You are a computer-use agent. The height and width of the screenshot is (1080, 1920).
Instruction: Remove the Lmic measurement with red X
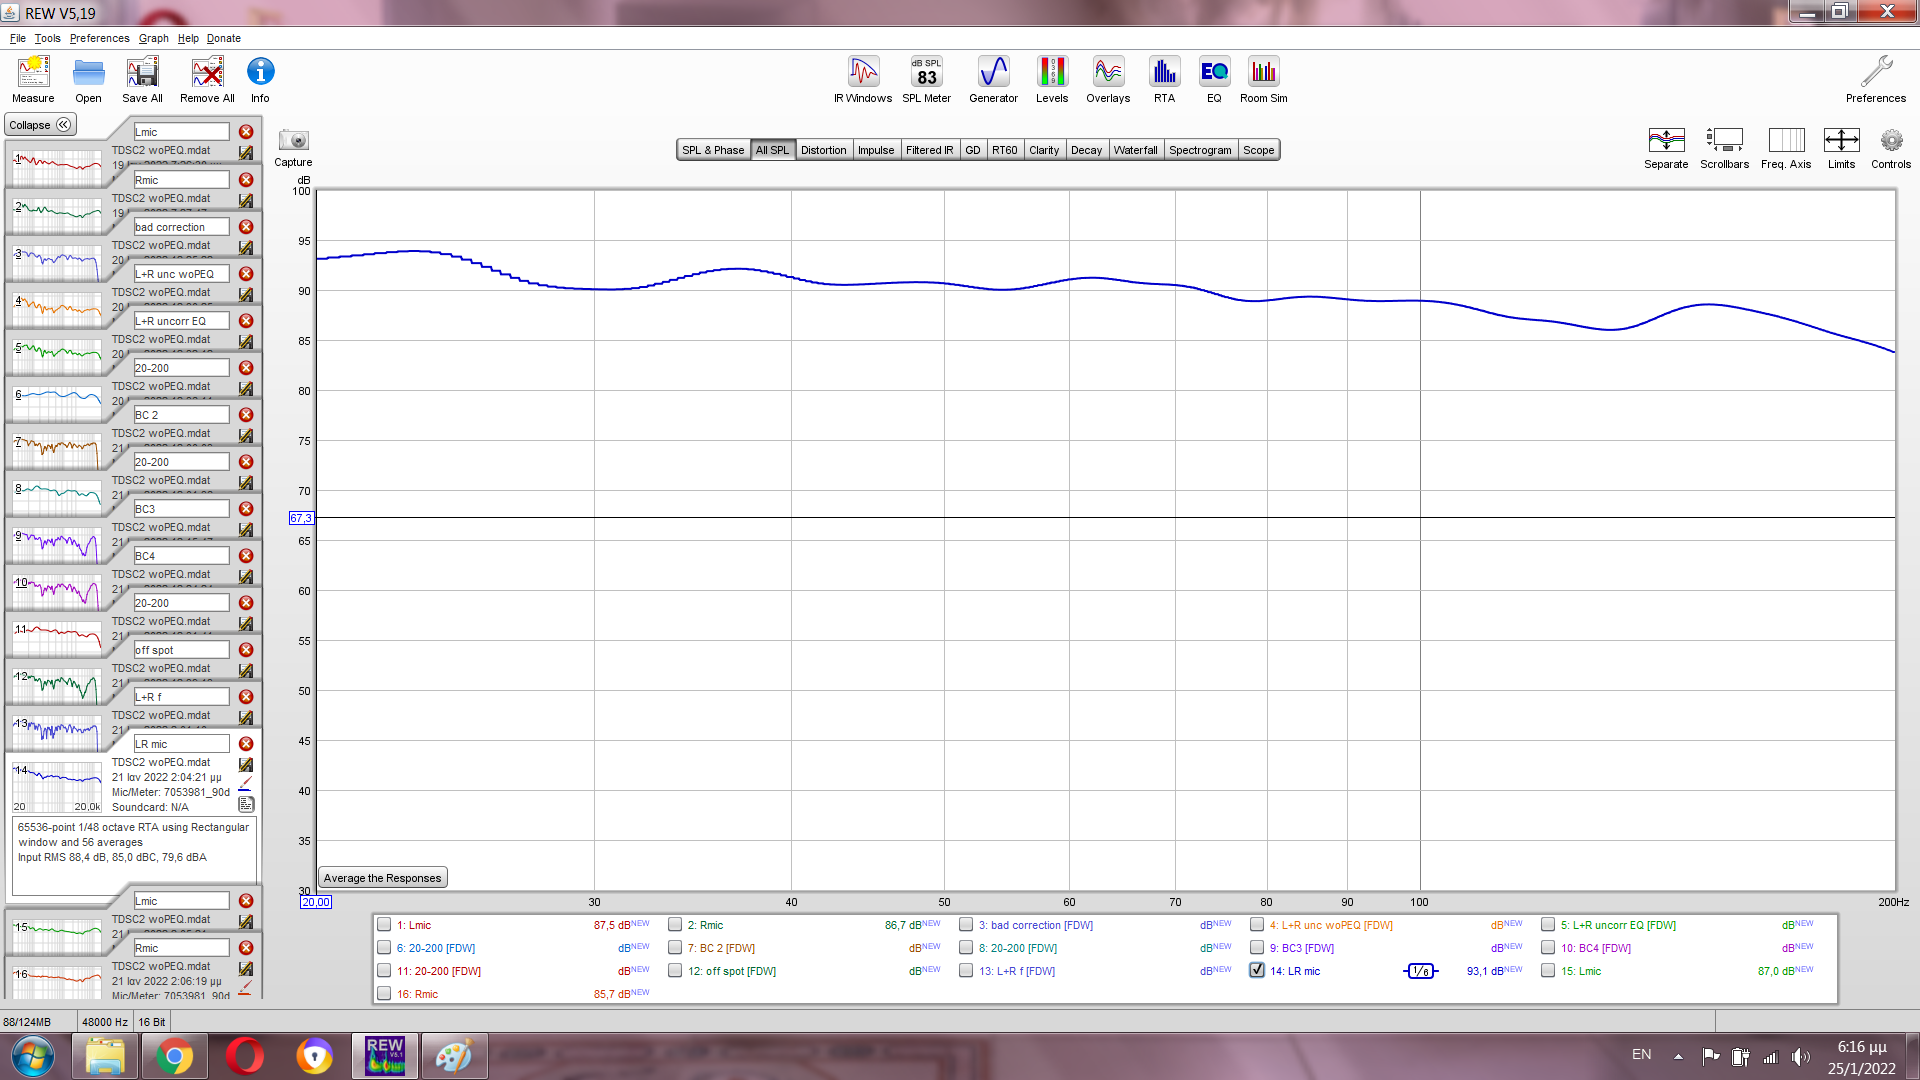click(x=246, y=132)
